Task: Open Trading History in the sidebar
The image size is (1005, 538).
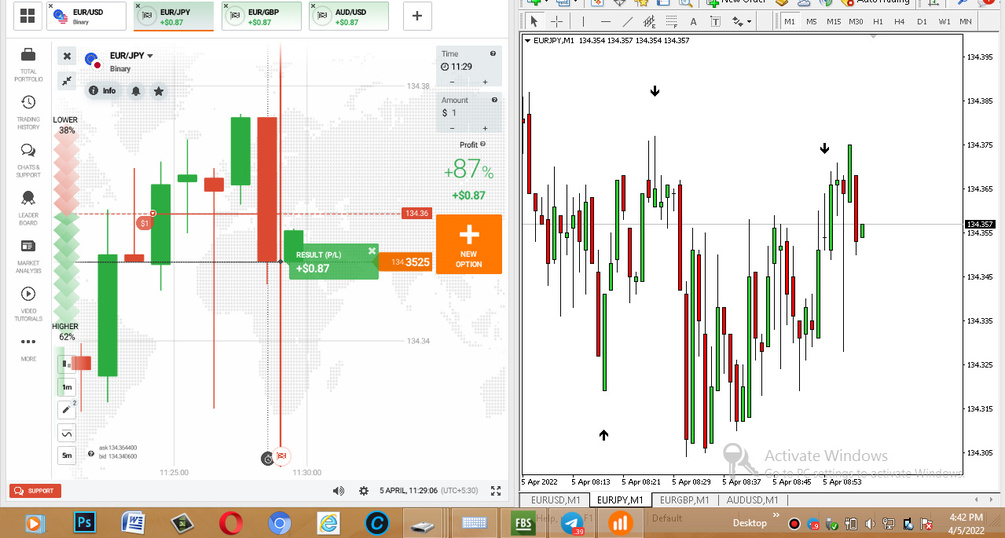Action: 28,112
